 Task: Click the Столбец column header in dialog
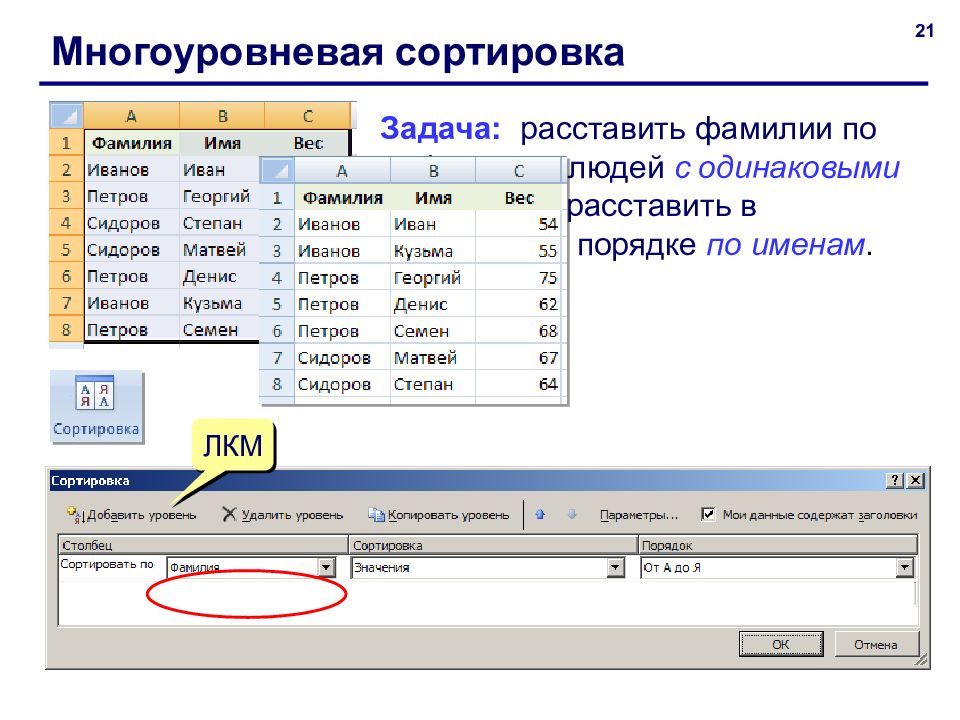click(203, 545)
